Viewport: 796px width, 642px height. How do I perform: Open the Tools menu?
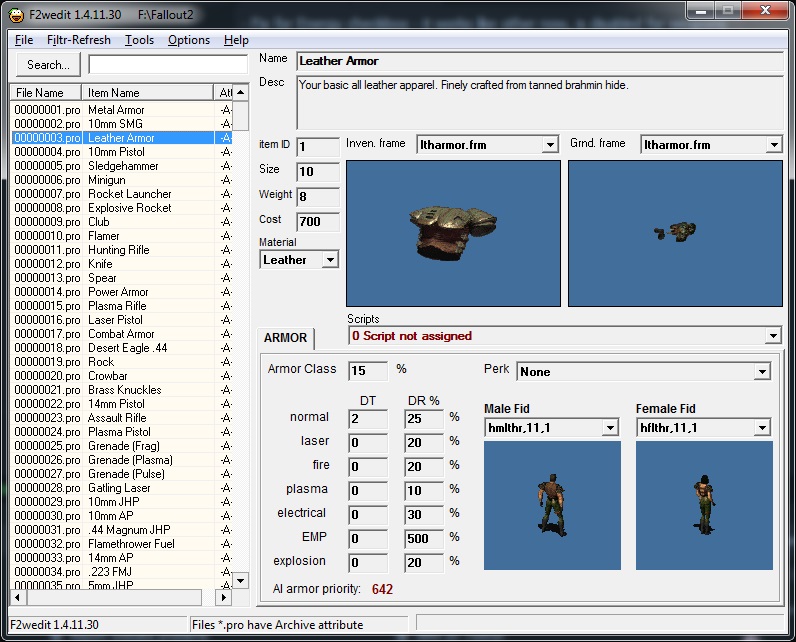(x=139, y=40)
